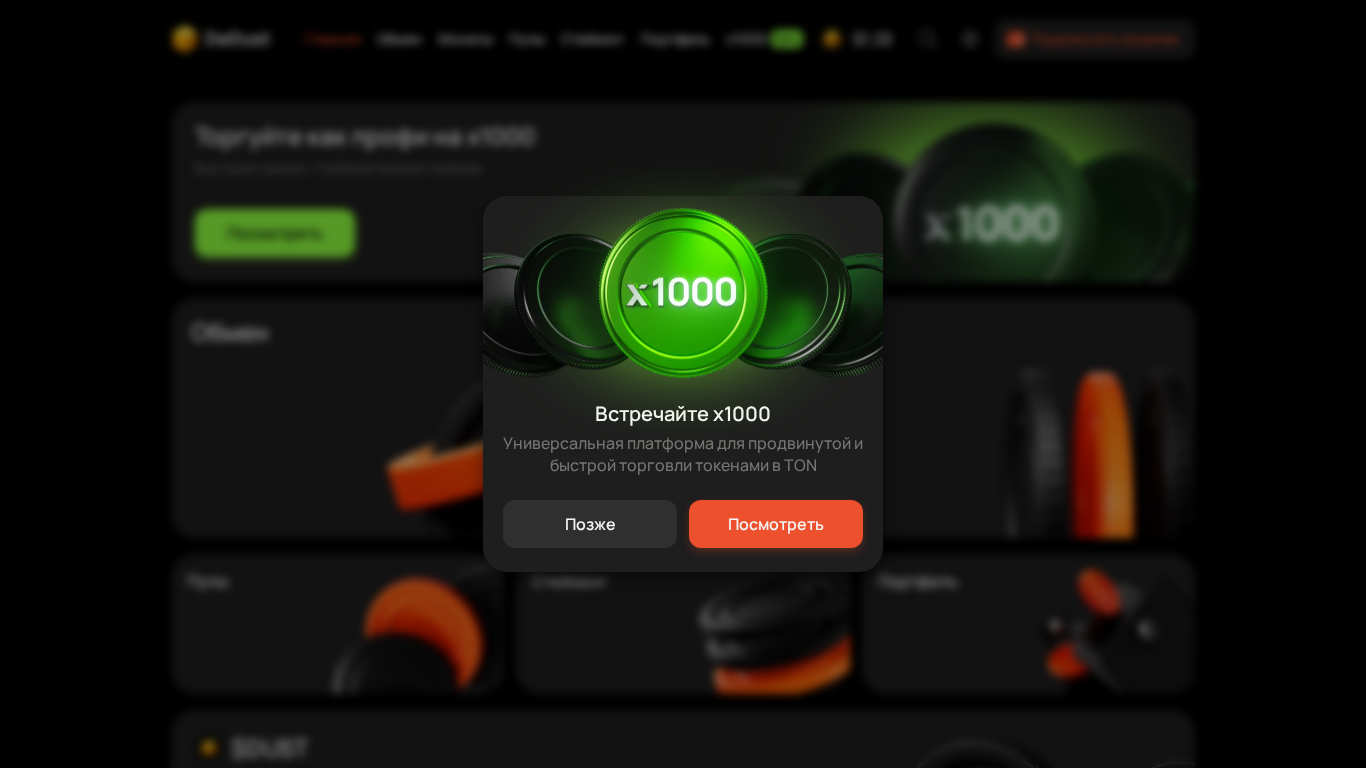1366x768 pixels.
Task: Click the DeDust logo in the header
Action: click(x=221, y=39)
